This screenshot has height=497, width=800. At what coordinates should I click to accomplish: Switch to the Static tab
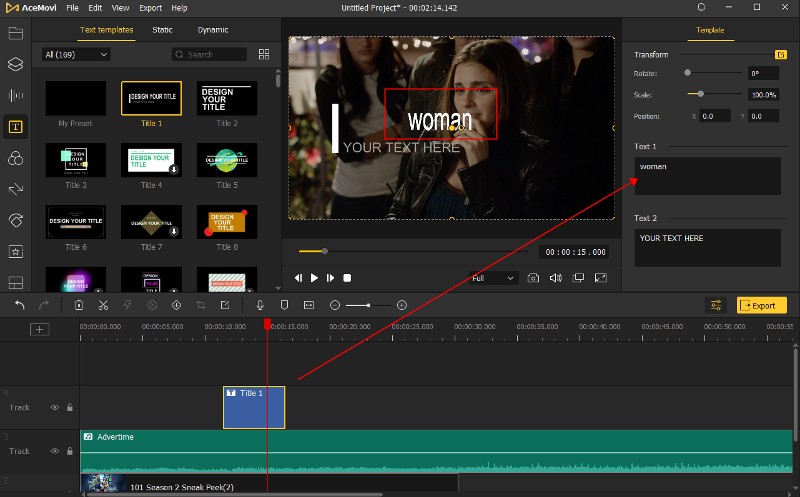tap(162, 30)
